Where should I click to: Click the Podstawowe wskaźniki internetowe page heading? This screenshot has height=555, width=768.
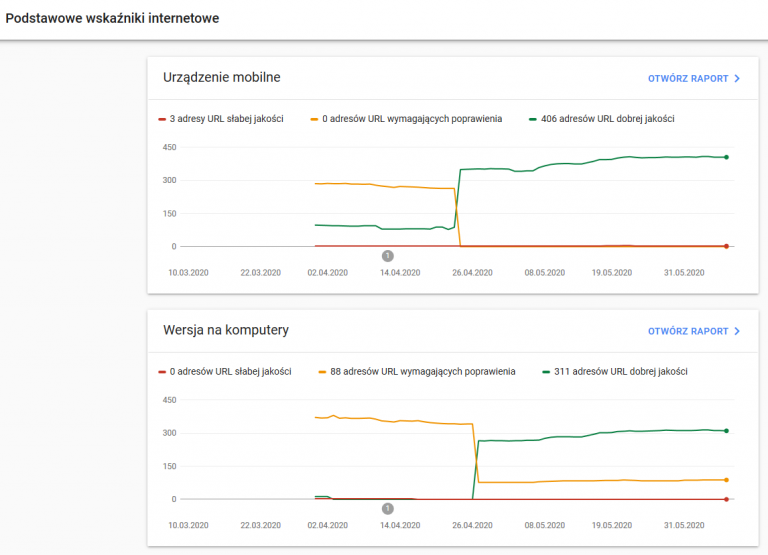[112, 18]
